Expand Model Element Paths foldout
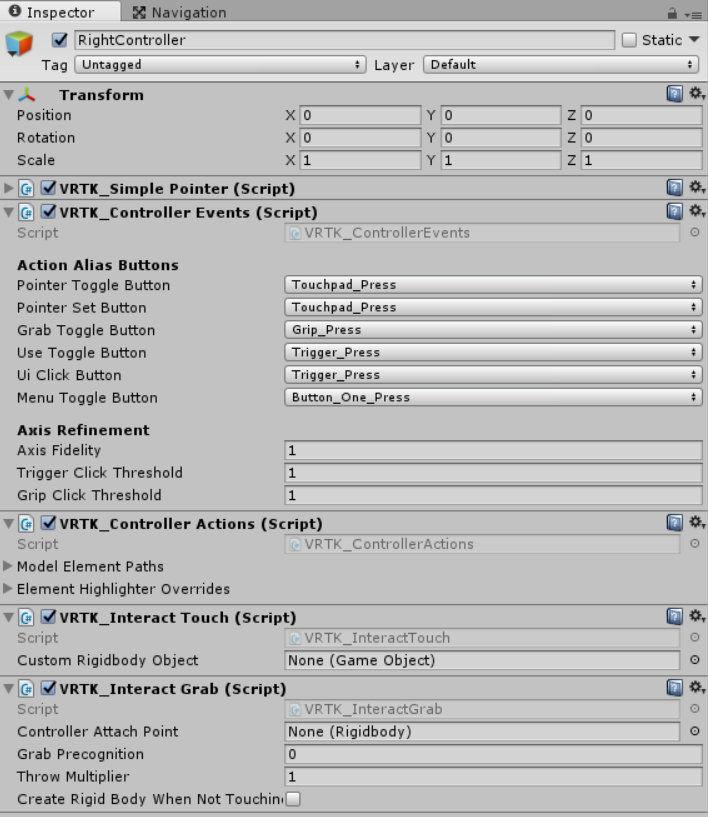This screenshot has width=708, height=817. 7,566
